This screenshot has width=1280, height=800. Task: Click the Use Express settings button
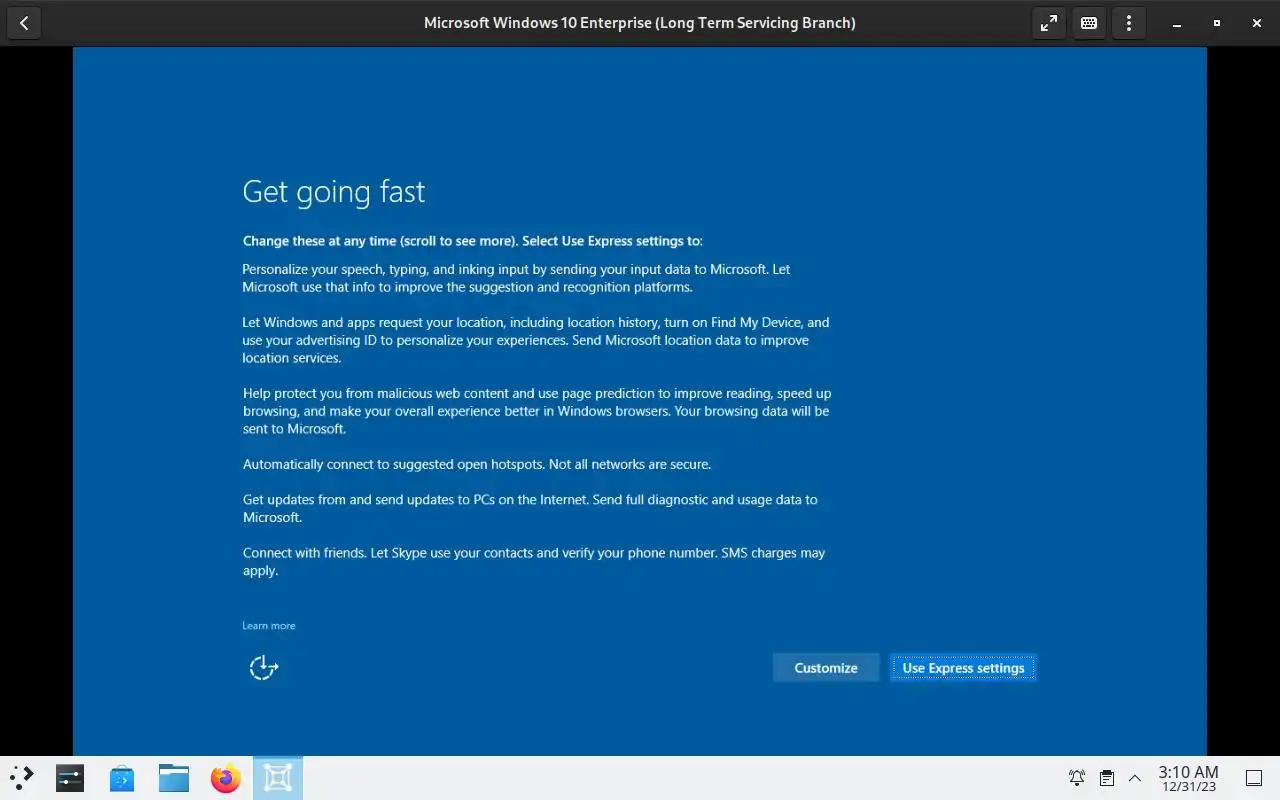click(963, 668)
